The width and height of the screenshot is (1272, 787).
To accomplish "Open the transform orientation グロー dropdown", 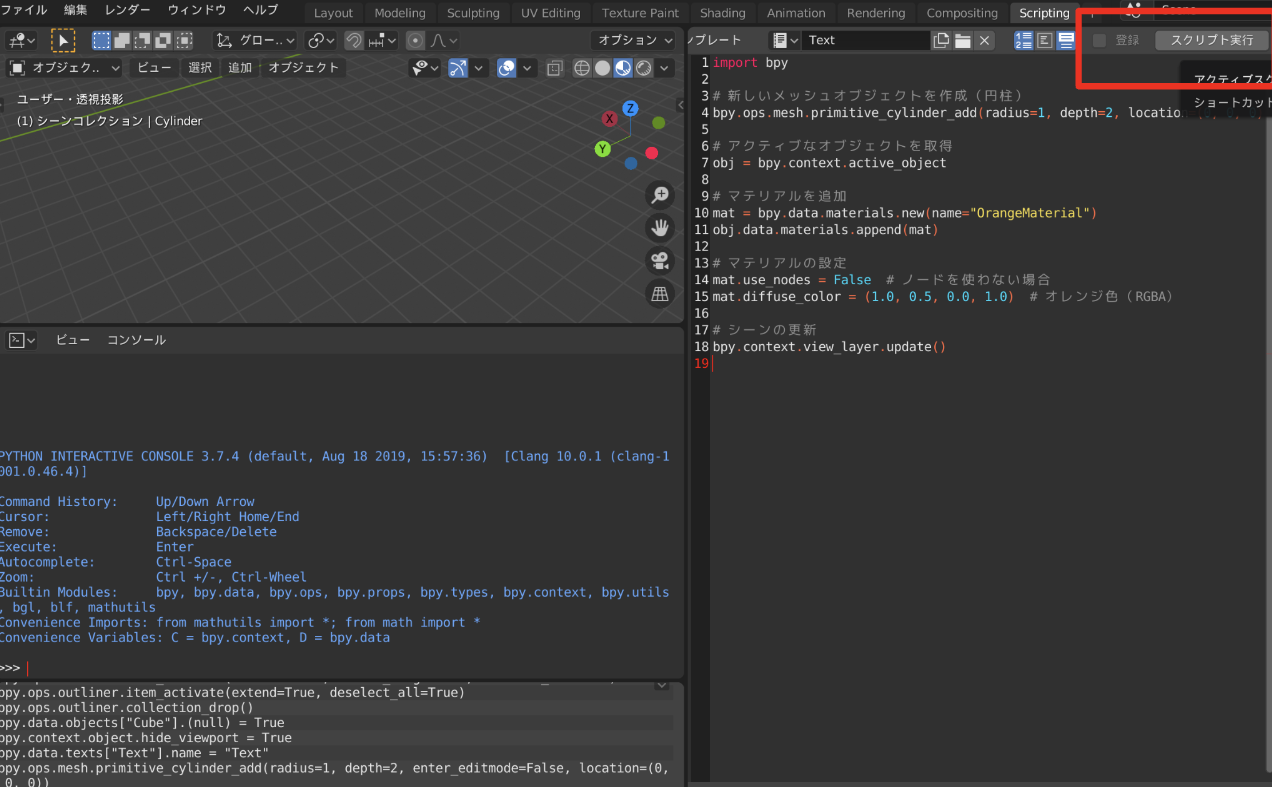I will coord(256,40).
